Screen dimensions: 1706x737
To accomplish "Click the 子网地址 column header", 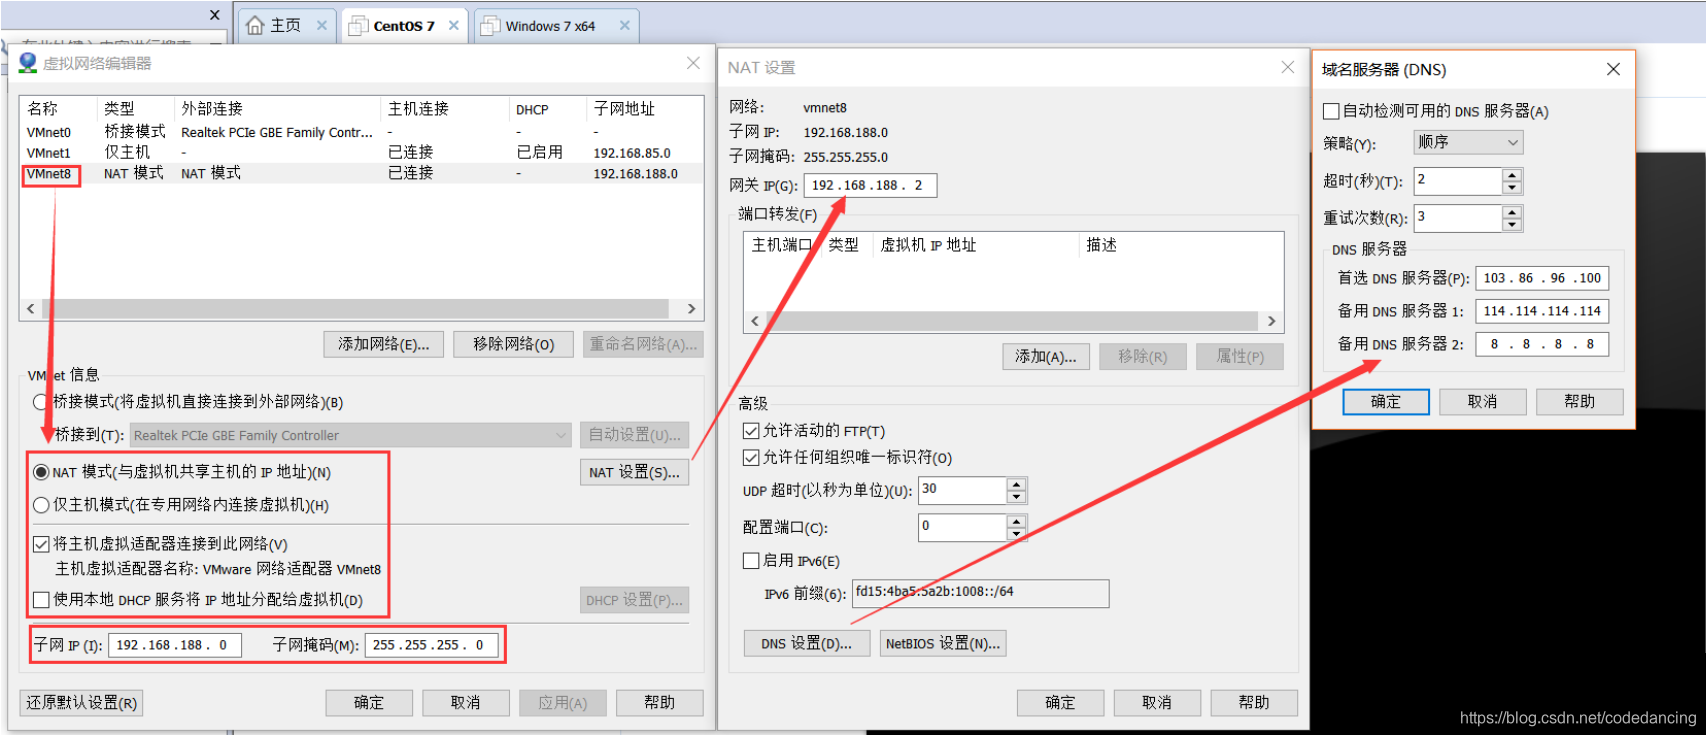I will (644, 109).
